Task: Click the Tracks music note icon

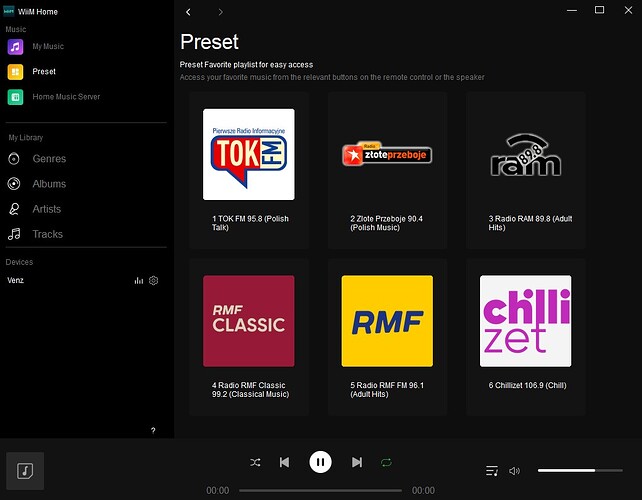Action: pos(14,234)
